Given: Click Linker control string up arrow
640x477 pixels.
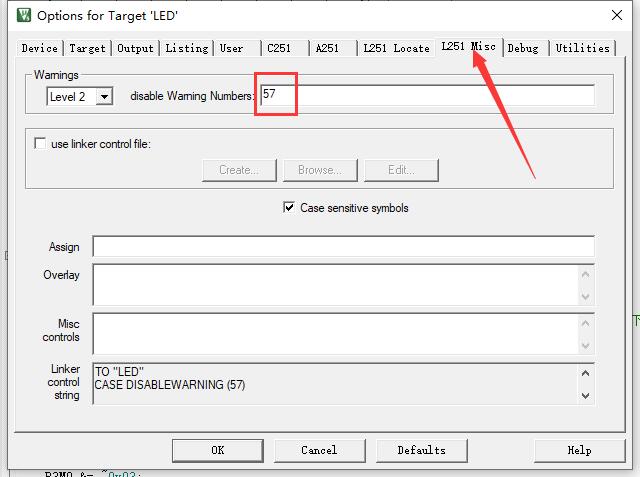Looking at the screenshot, I should click(586, 373).
